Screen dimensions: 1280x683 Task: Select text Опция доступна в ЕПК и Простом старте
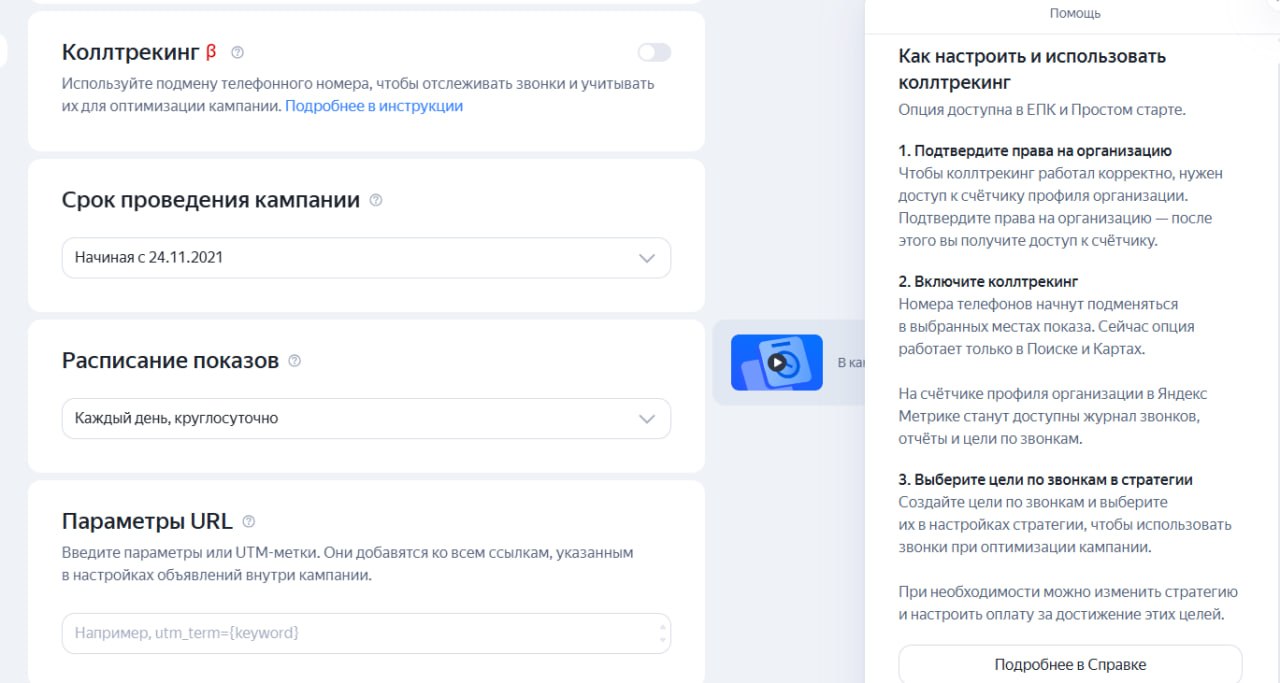coord(1042,110)
